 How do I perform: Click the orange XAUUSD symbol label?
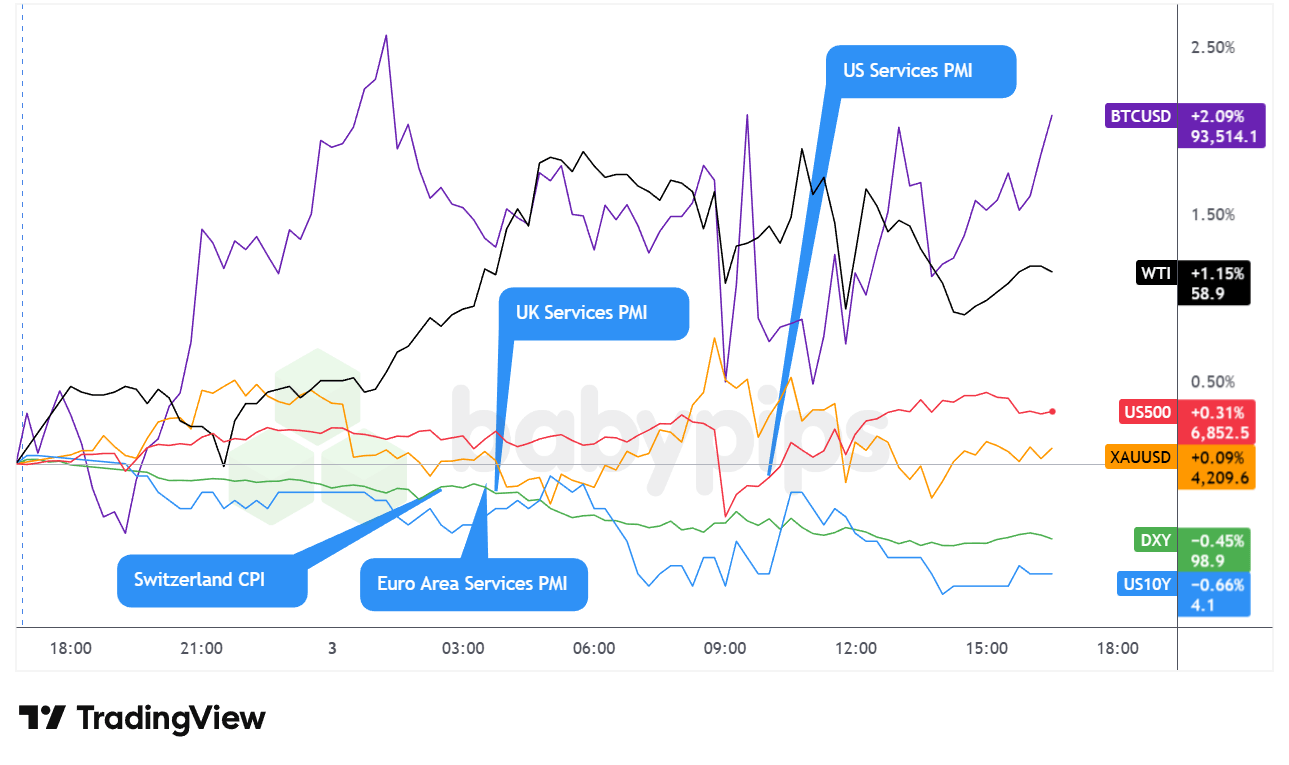pyautogui.click(x=1139, y=457)
